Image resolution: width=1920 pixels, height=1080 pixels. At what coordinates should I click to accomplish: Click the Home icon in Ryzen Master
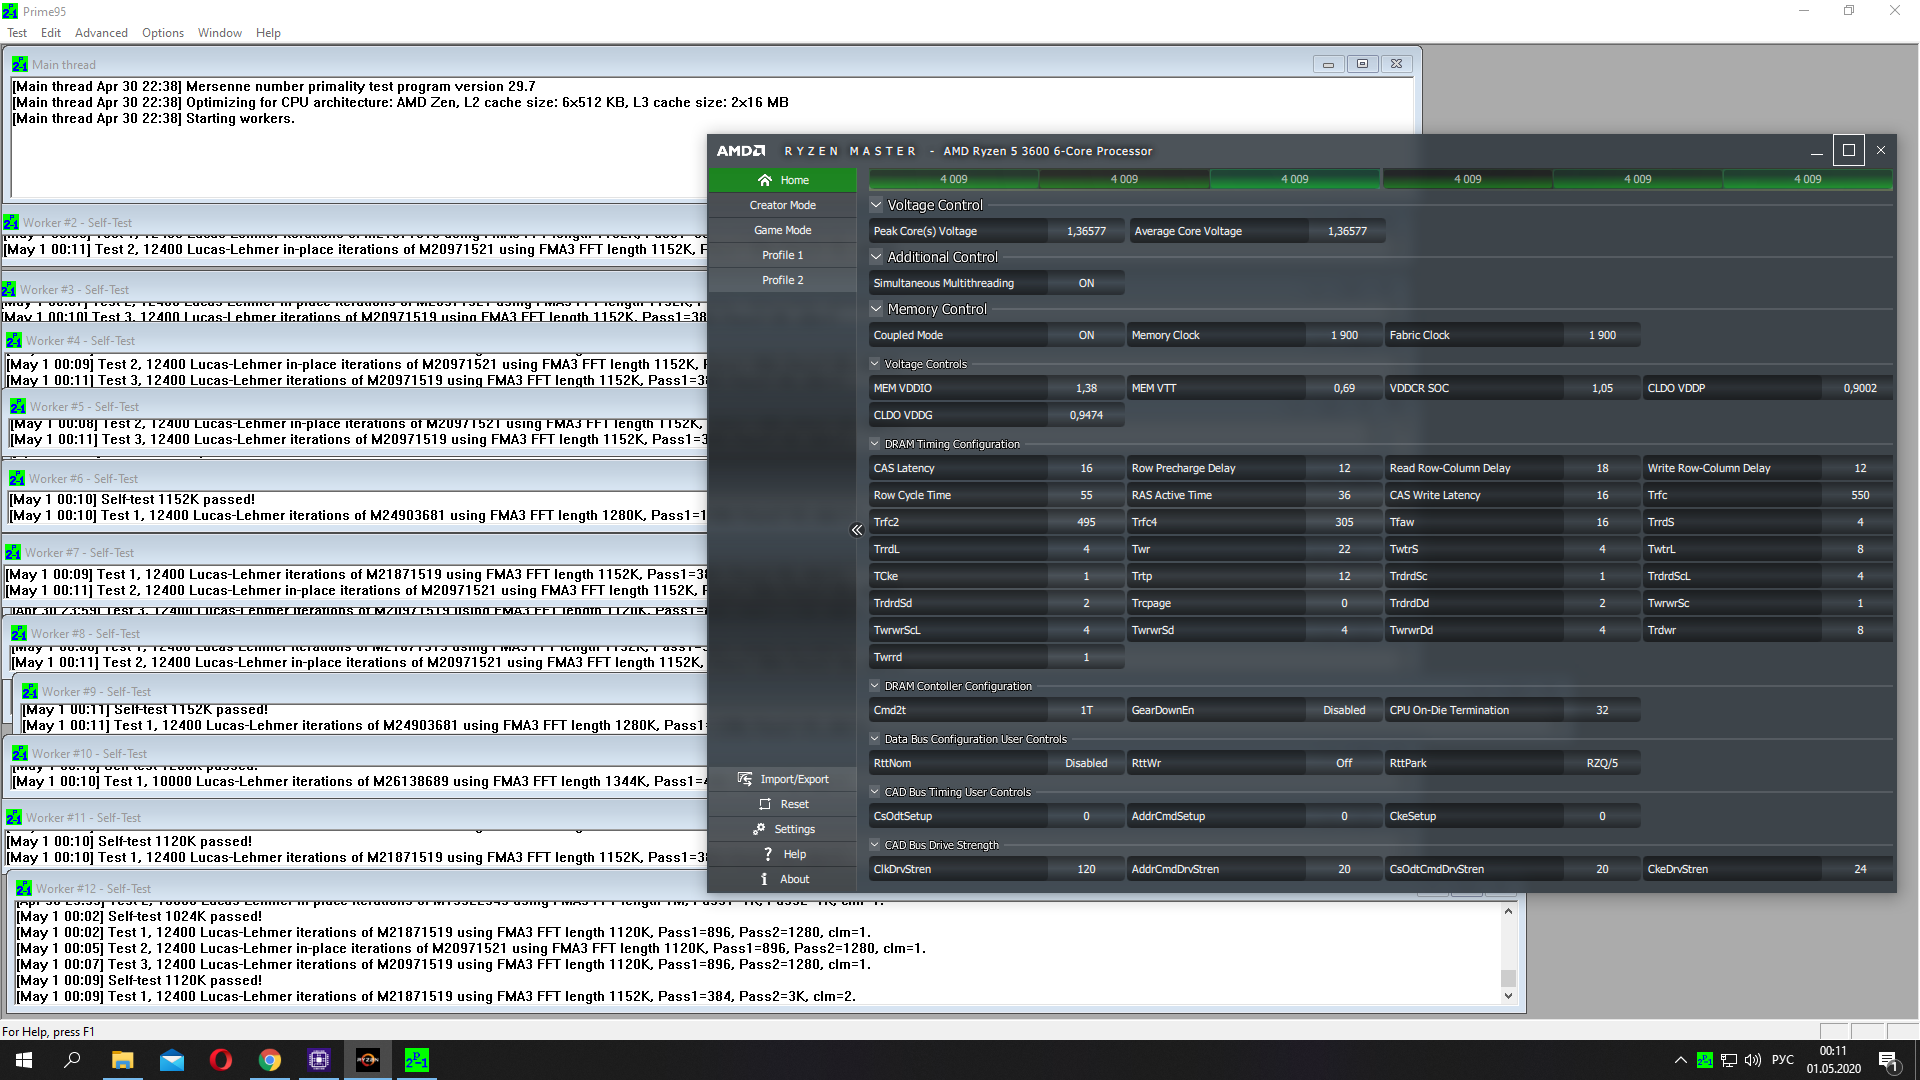point(765,180)
